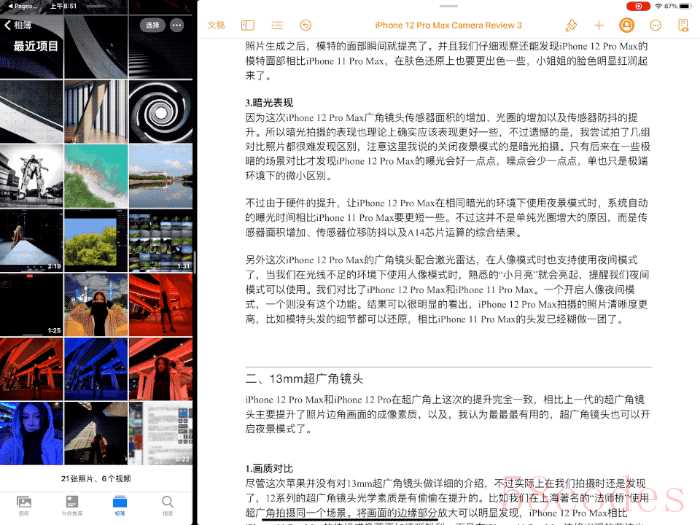Open the Photos ellipsis more button
Image resolution: width=700 pixels, height=525 pixels.
click(x=177, y=25)
